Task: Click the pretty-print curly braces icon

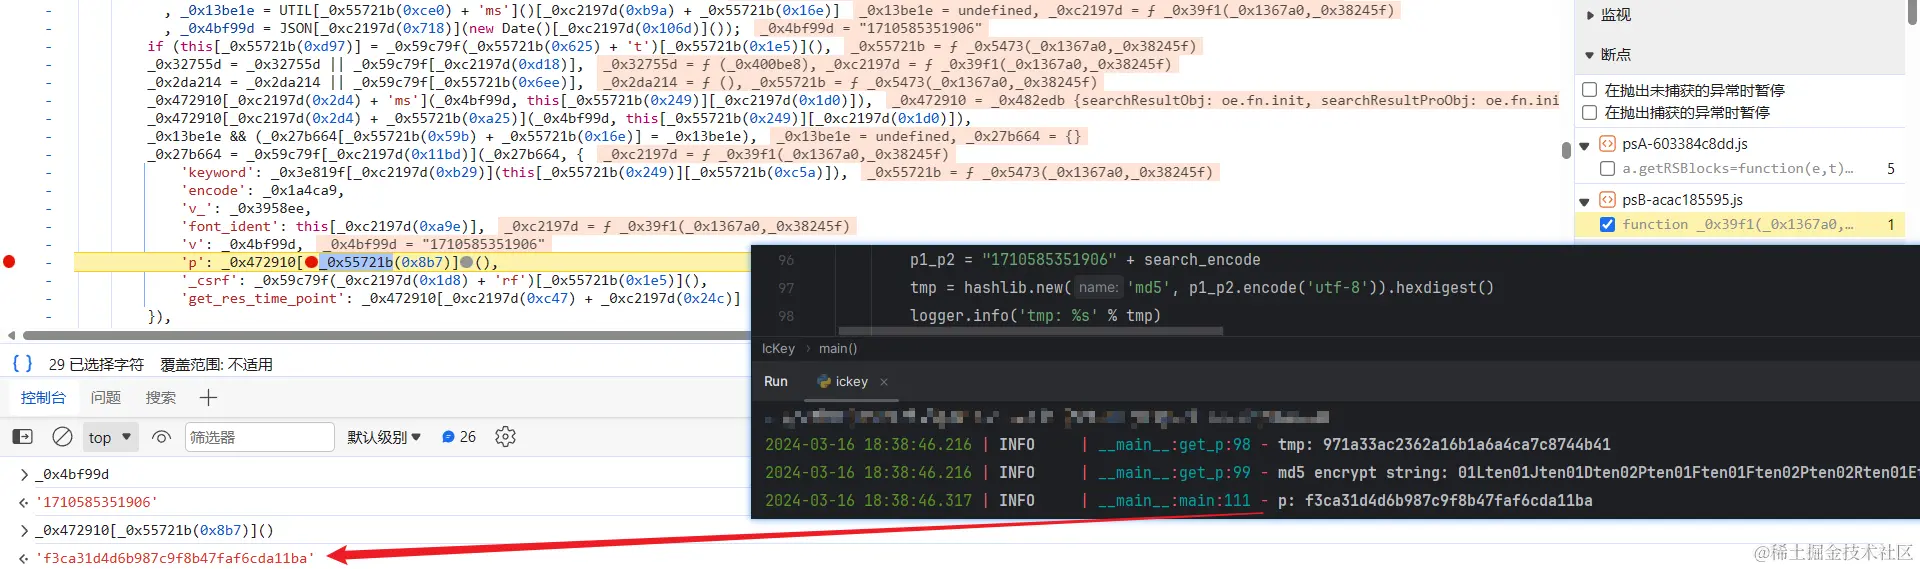Action: click(x=22, y=363)
